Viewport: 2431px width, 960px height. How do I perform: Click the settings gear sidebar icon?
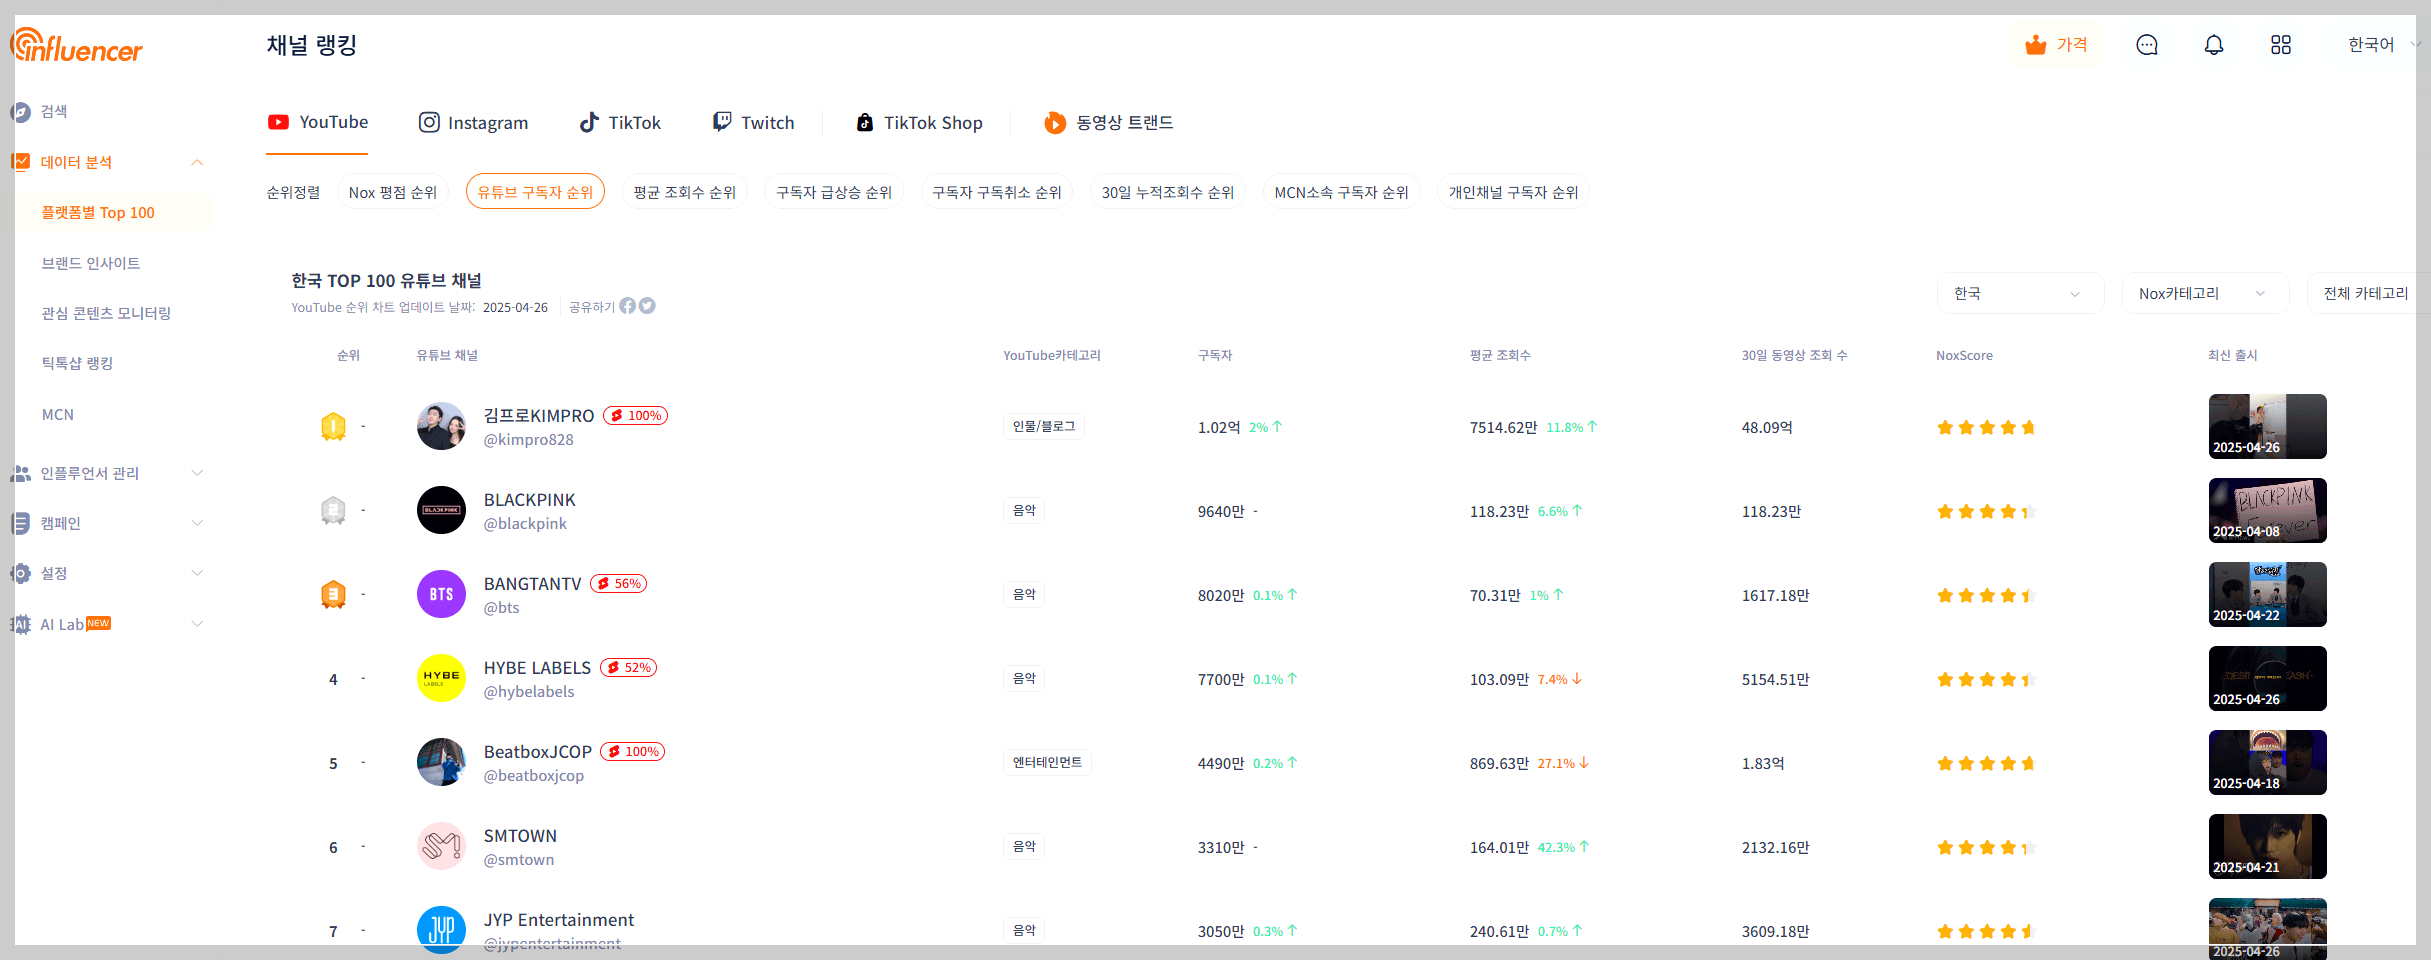[x=20, y=573]
